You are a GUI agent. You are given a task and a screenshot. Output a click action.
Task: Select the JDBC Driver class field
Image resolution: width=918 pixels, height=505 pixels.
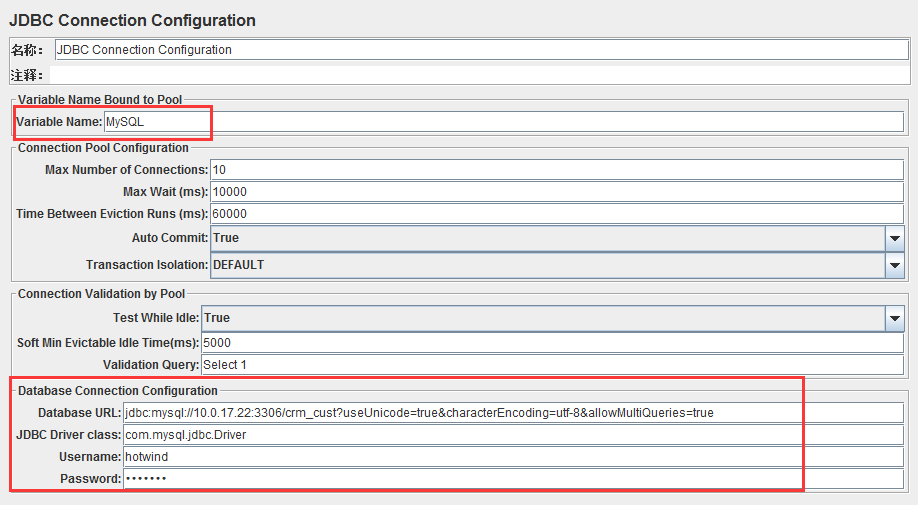(513, 435)
